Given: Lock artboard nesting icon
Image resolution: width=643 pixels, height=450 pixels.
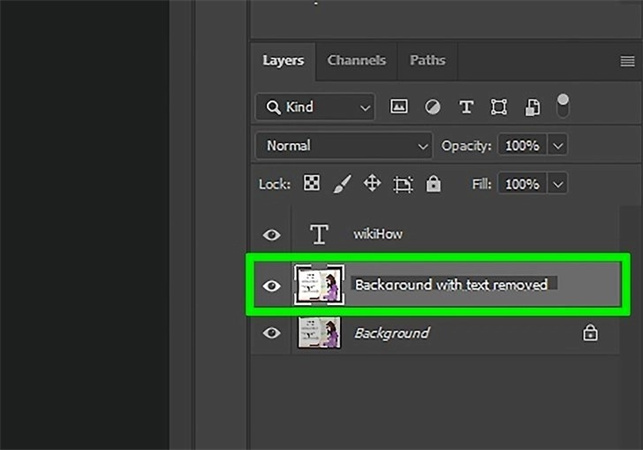Looking at the screenshot, I should coord(403,184).
